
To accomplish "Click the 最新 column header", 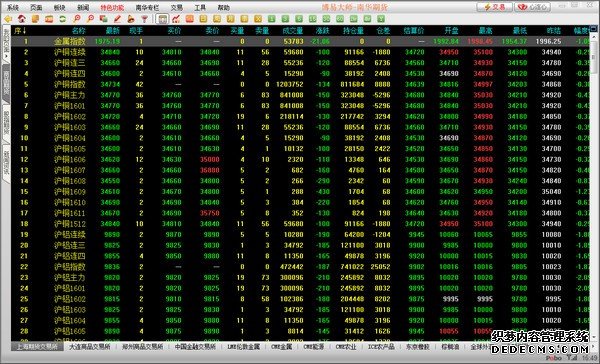I will (x=112, y=31).
